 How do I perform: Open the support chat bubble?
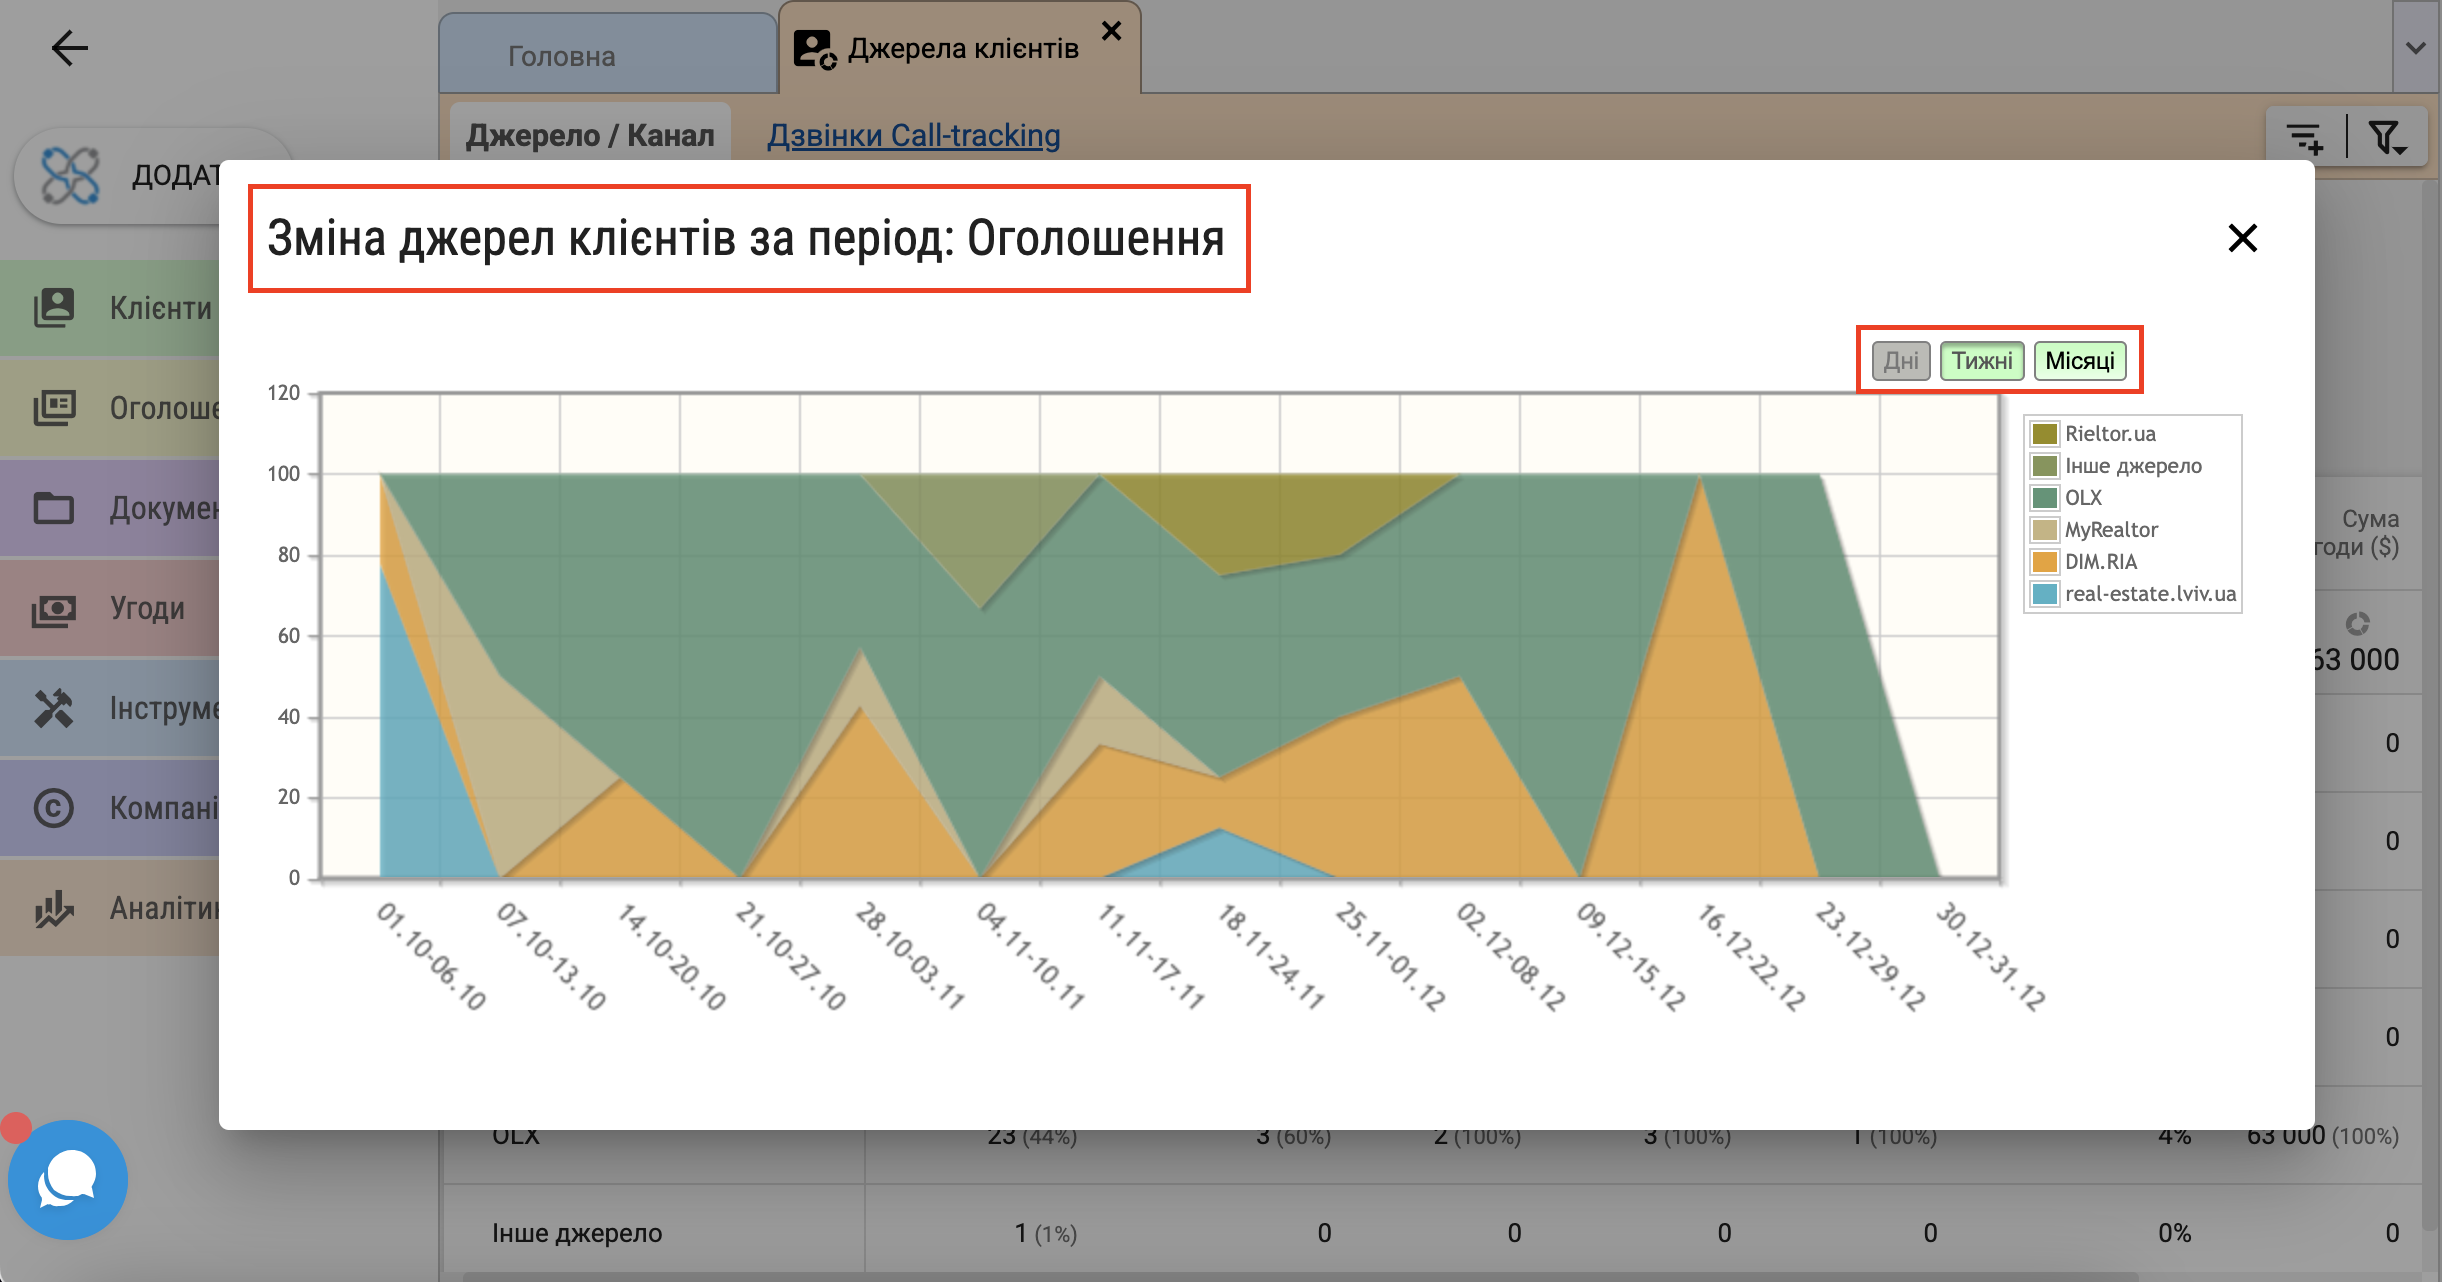(x=68, y=1180)
